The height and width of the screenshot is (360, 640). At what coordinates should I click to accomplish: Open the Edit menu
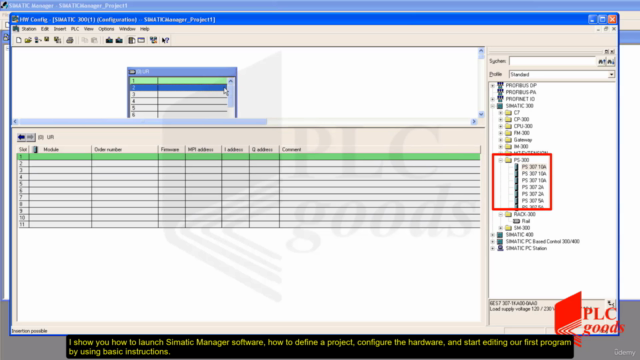point(44,29)
